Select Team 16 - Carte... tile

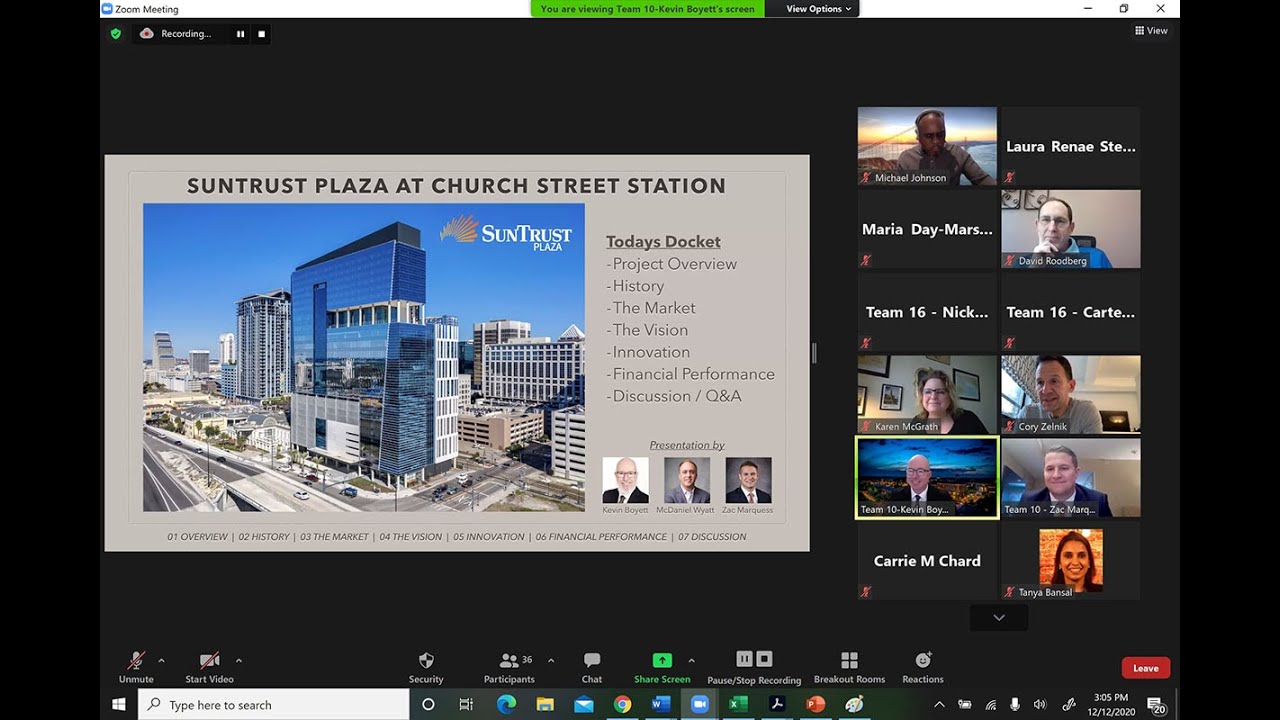point(1071,312)
